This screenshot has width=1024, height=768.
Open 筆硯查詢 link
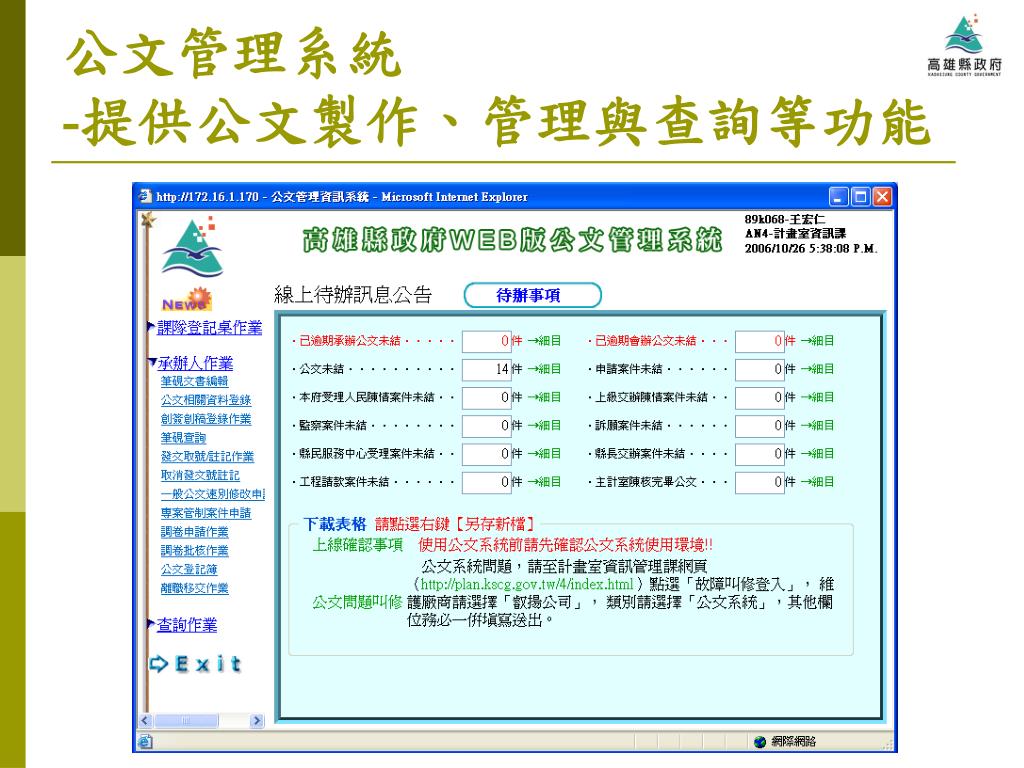tap(183, 438)
